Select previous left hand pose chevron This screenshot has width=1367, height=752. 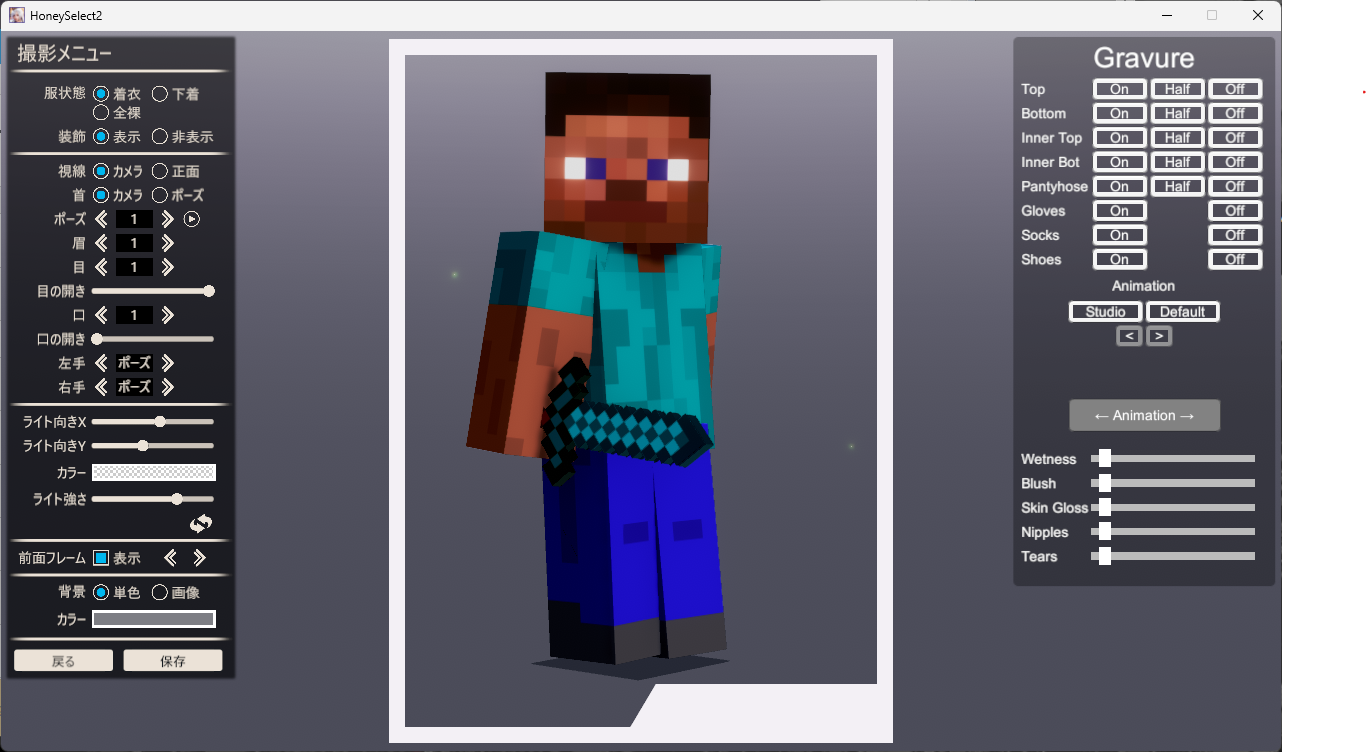(x=101, y=363)
